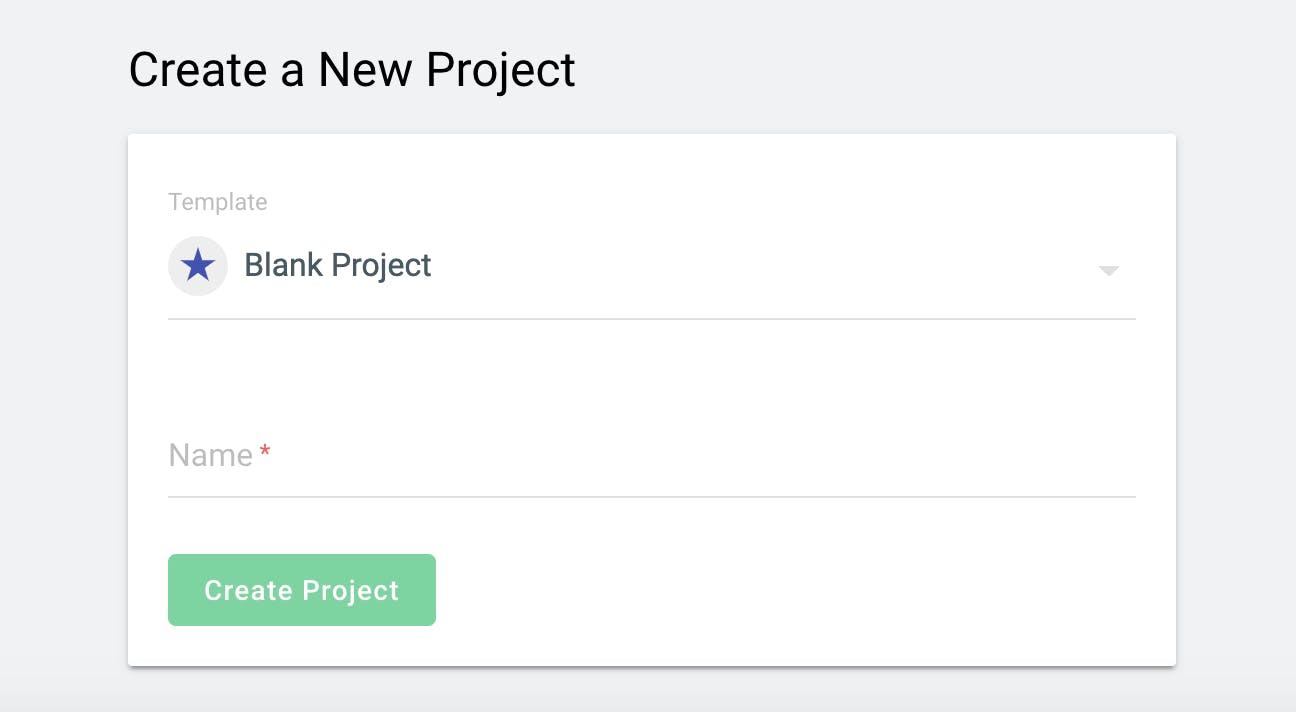Open the Template dropdown arrow
Screen dimensions: 1296x712
tap(1108, 271)
